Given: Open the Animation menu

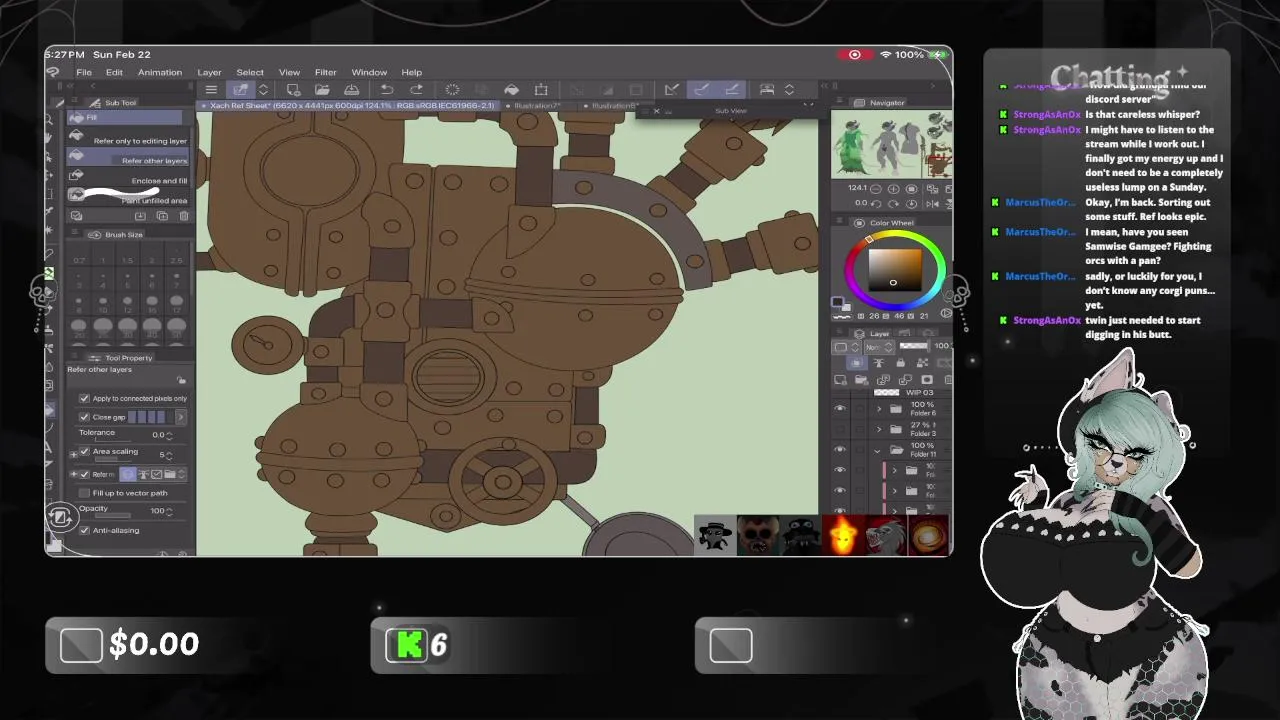Looking at the screenshot, I should 160,72.
